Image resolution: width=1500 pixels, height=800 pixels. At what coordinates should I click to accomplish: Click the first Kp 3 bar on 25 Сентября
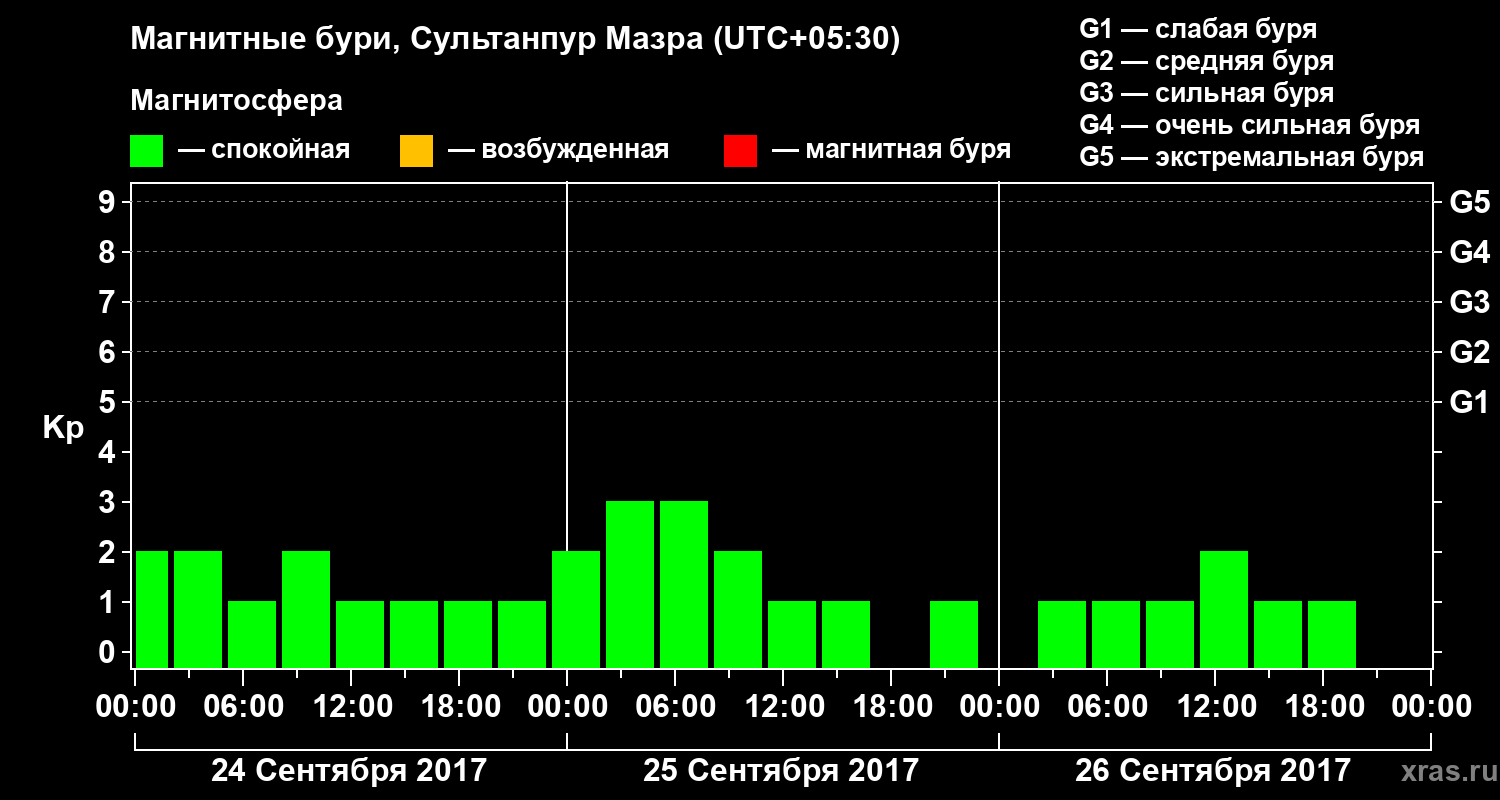[x=630, y=584]
